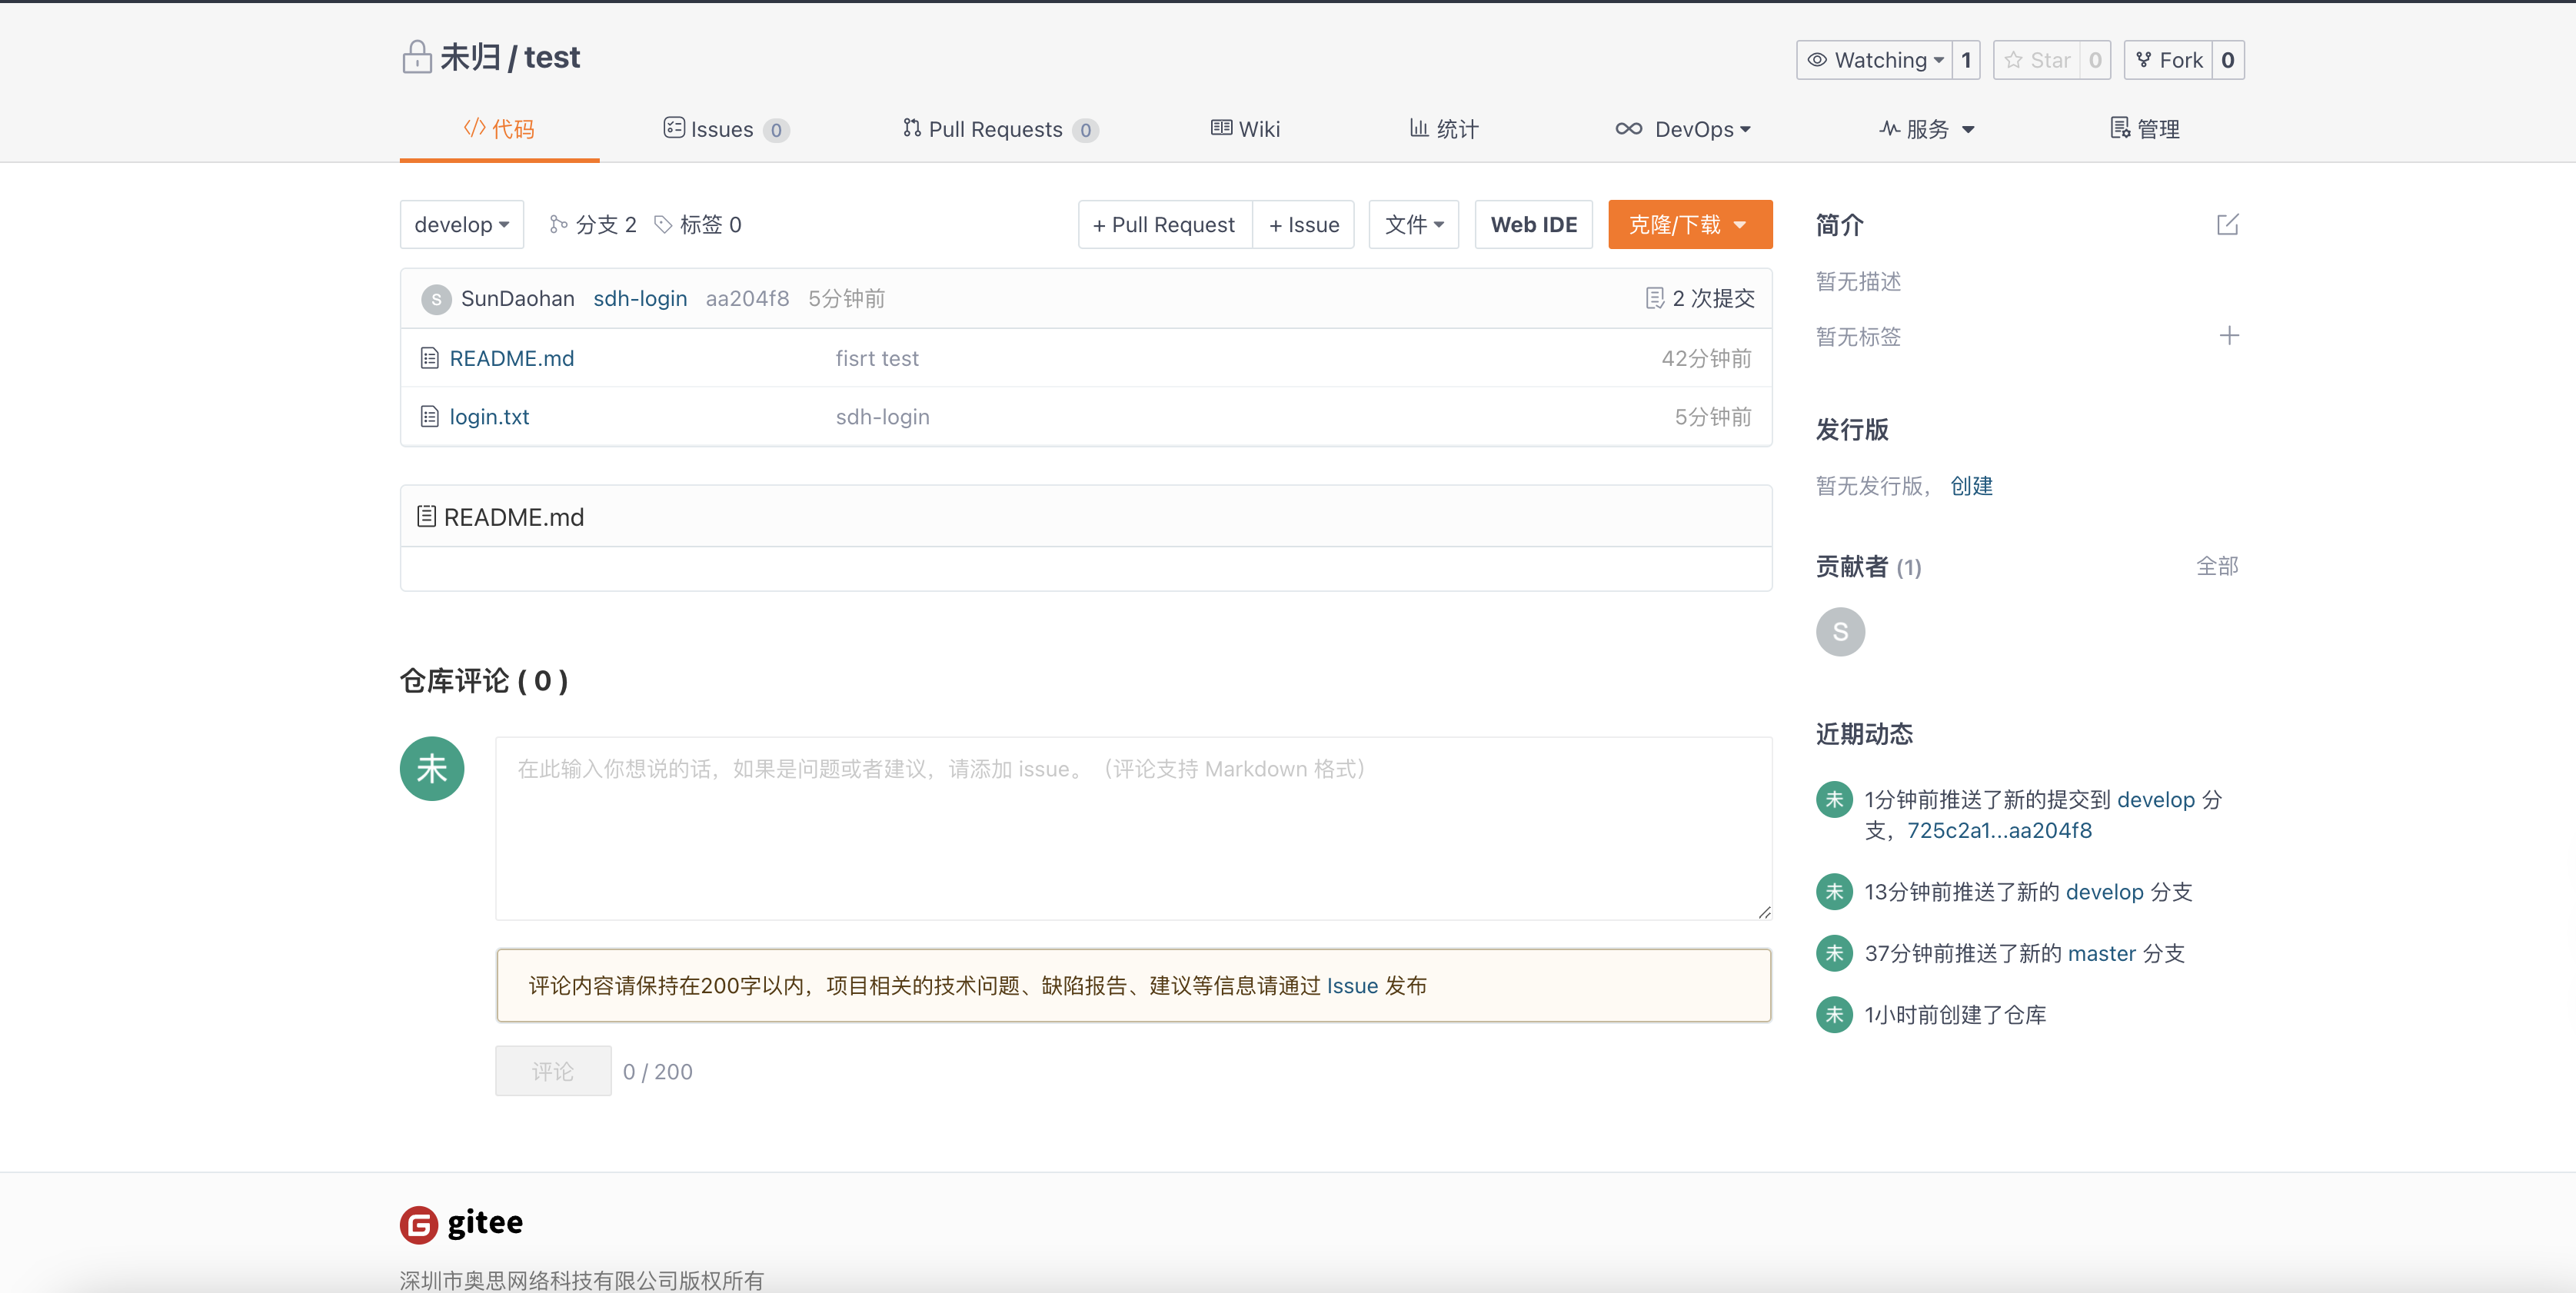This screenshot has height=1293, width=2576.
Task: Click the green user avatar beside comment box
Action: [432, 769]
